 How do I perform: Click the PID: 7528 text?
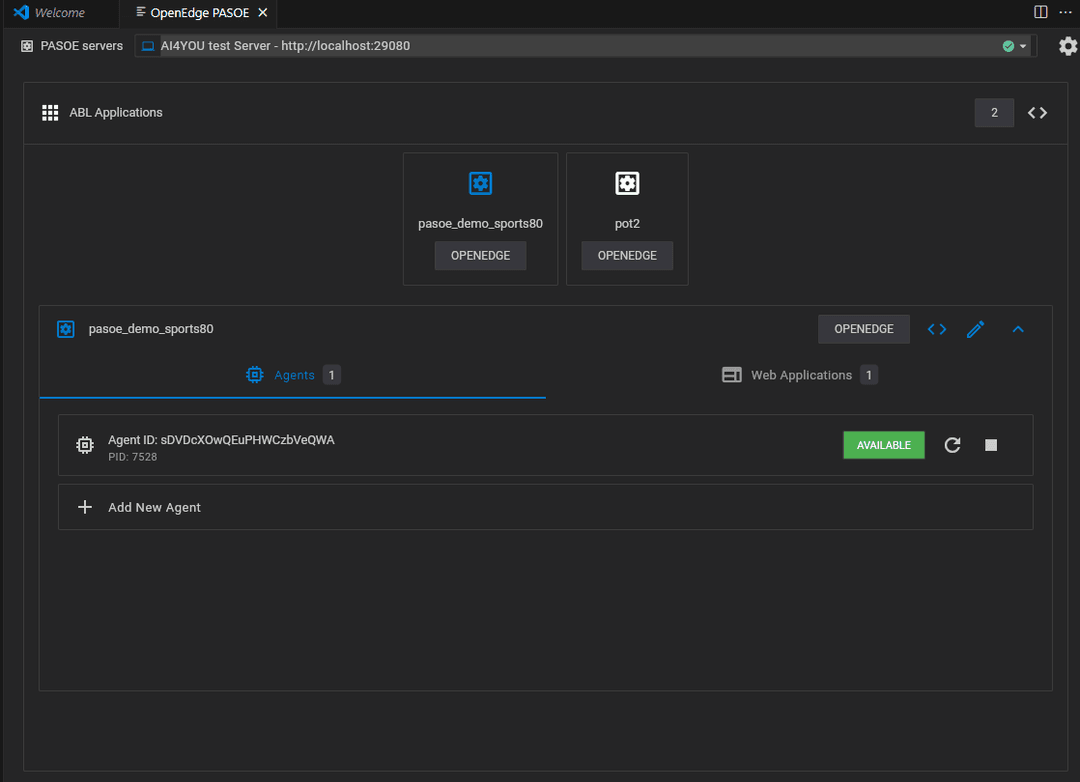tap(132, 457)
